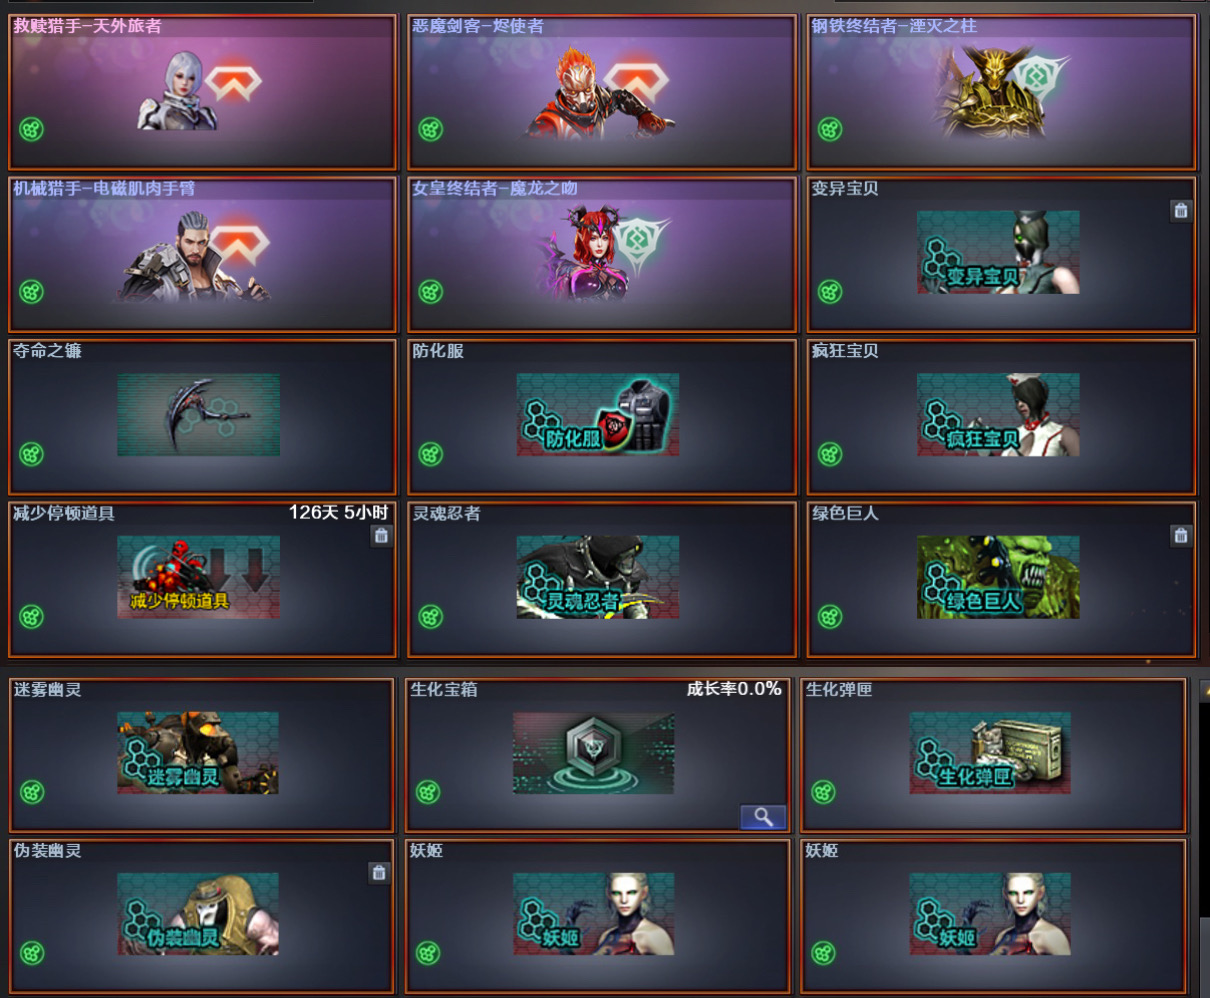Click green biohazard badge on 防化服 card
This screenshot has height=998, width=1210.
[x=431, y=454]
